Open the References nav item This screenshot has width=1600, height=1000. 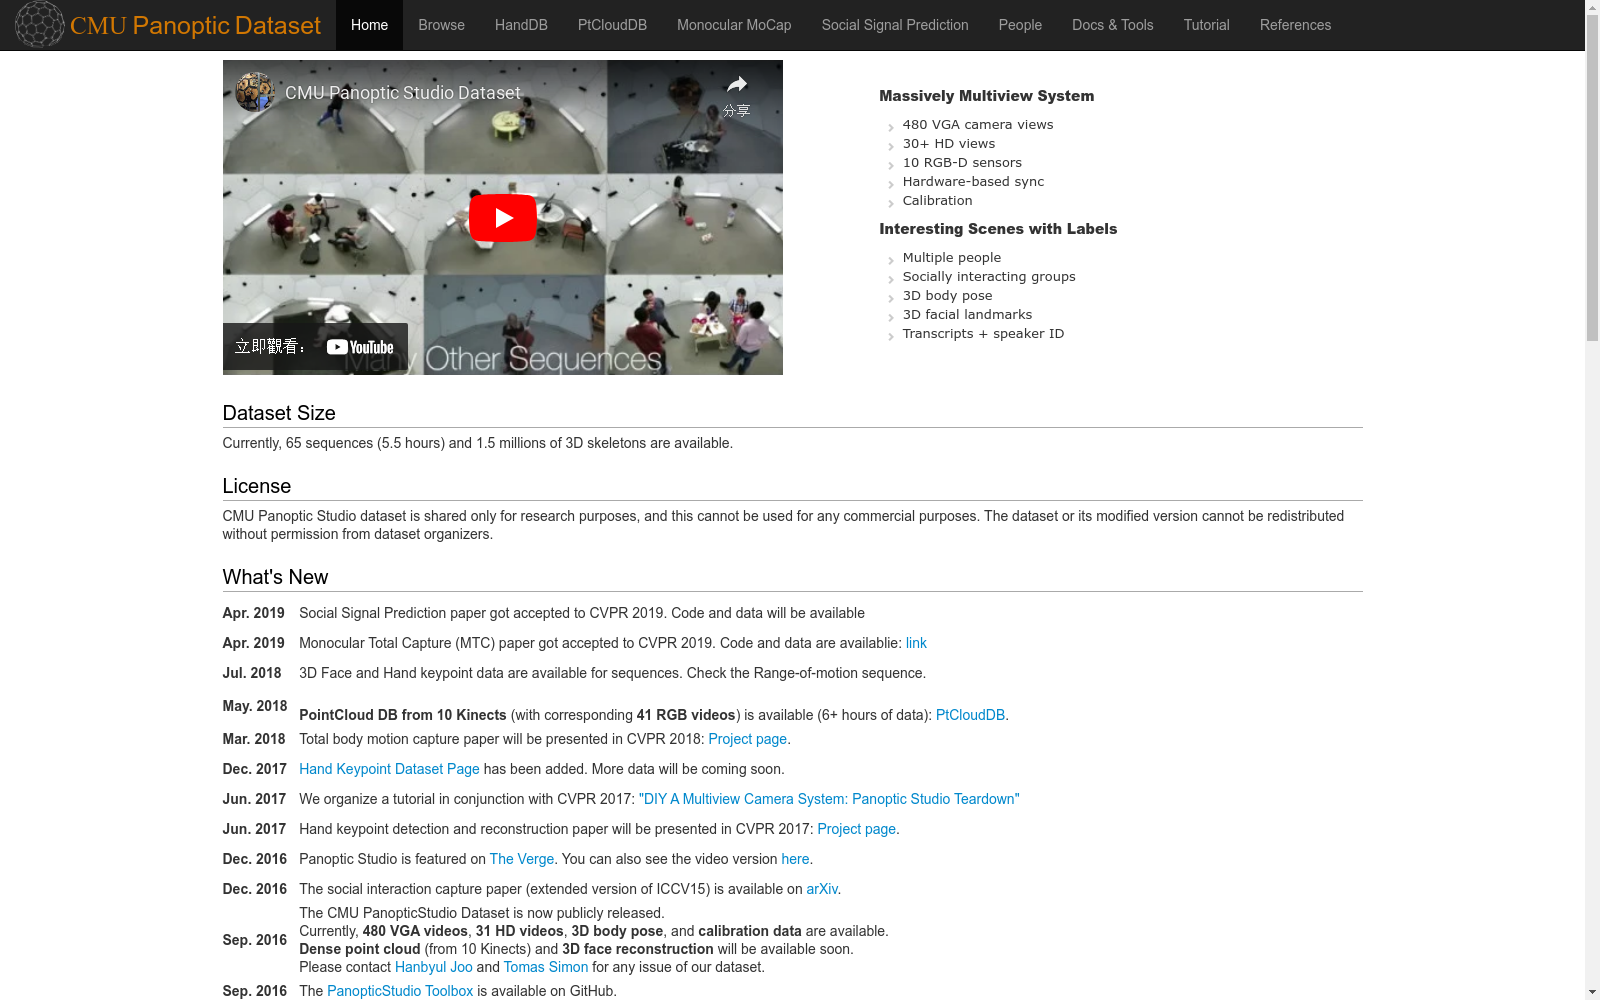(x=1295, y=25)
